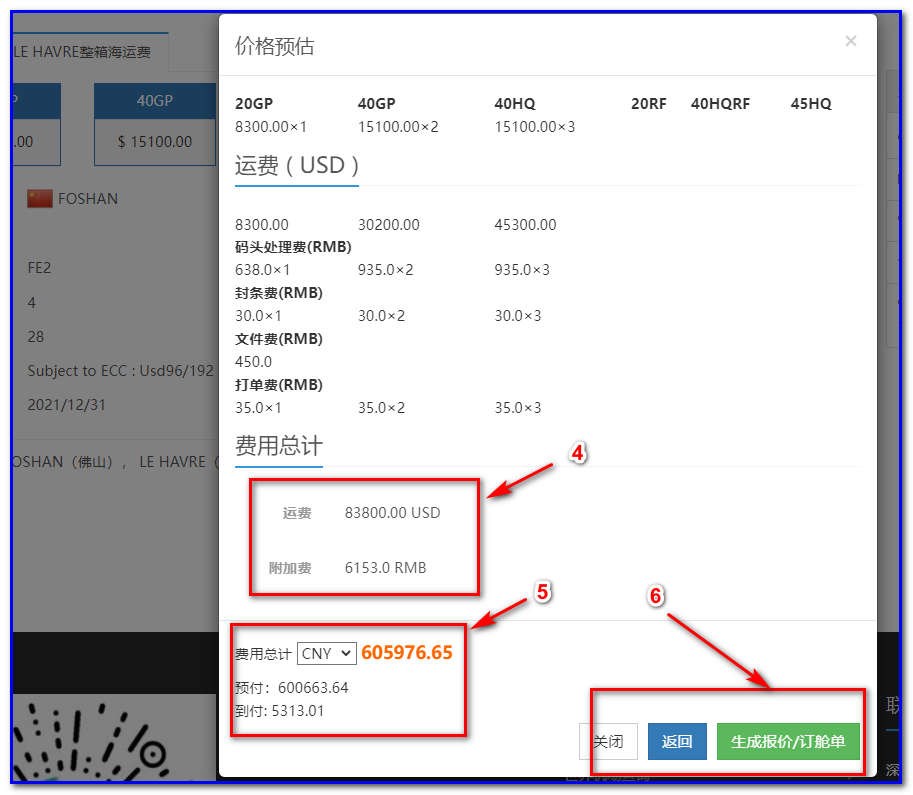Click the 45HQ column label
913x795 pixels.
tap(810, 103)
